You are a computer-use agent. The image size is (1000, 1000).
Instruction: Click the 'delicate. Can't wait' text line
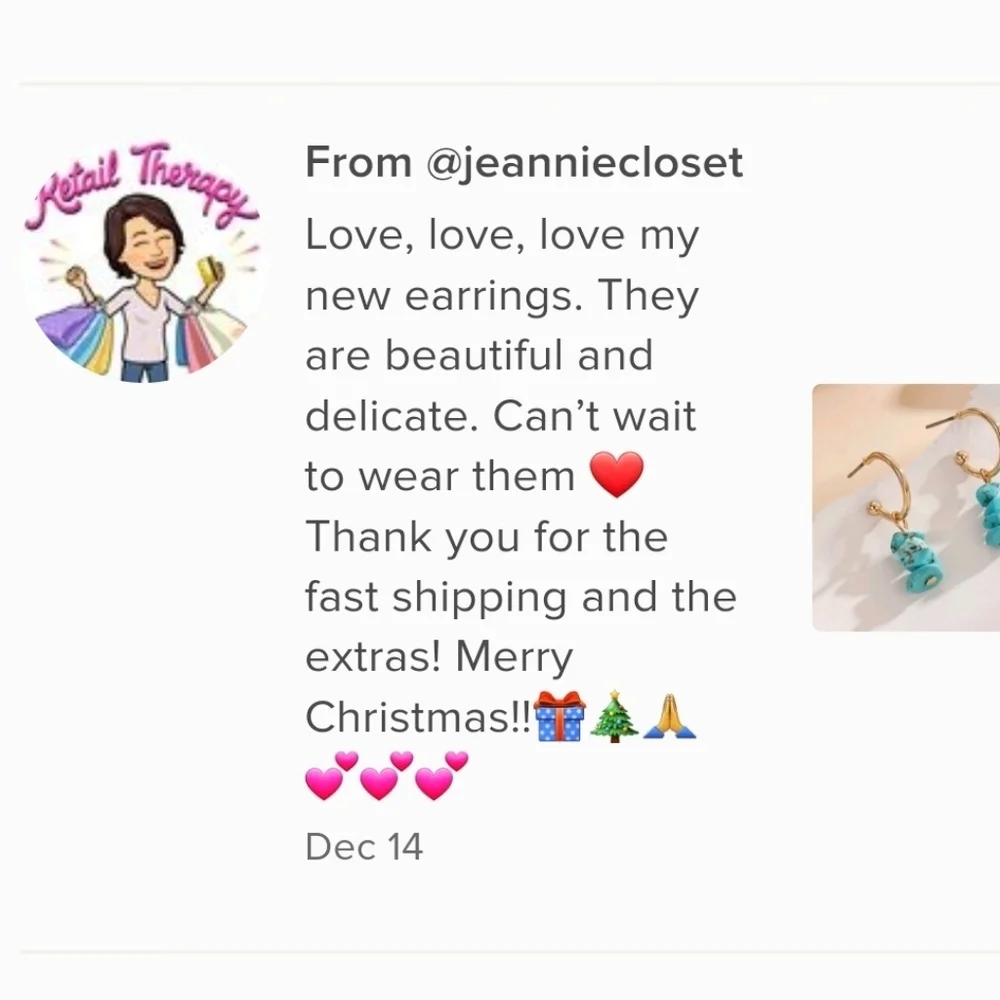501,416
